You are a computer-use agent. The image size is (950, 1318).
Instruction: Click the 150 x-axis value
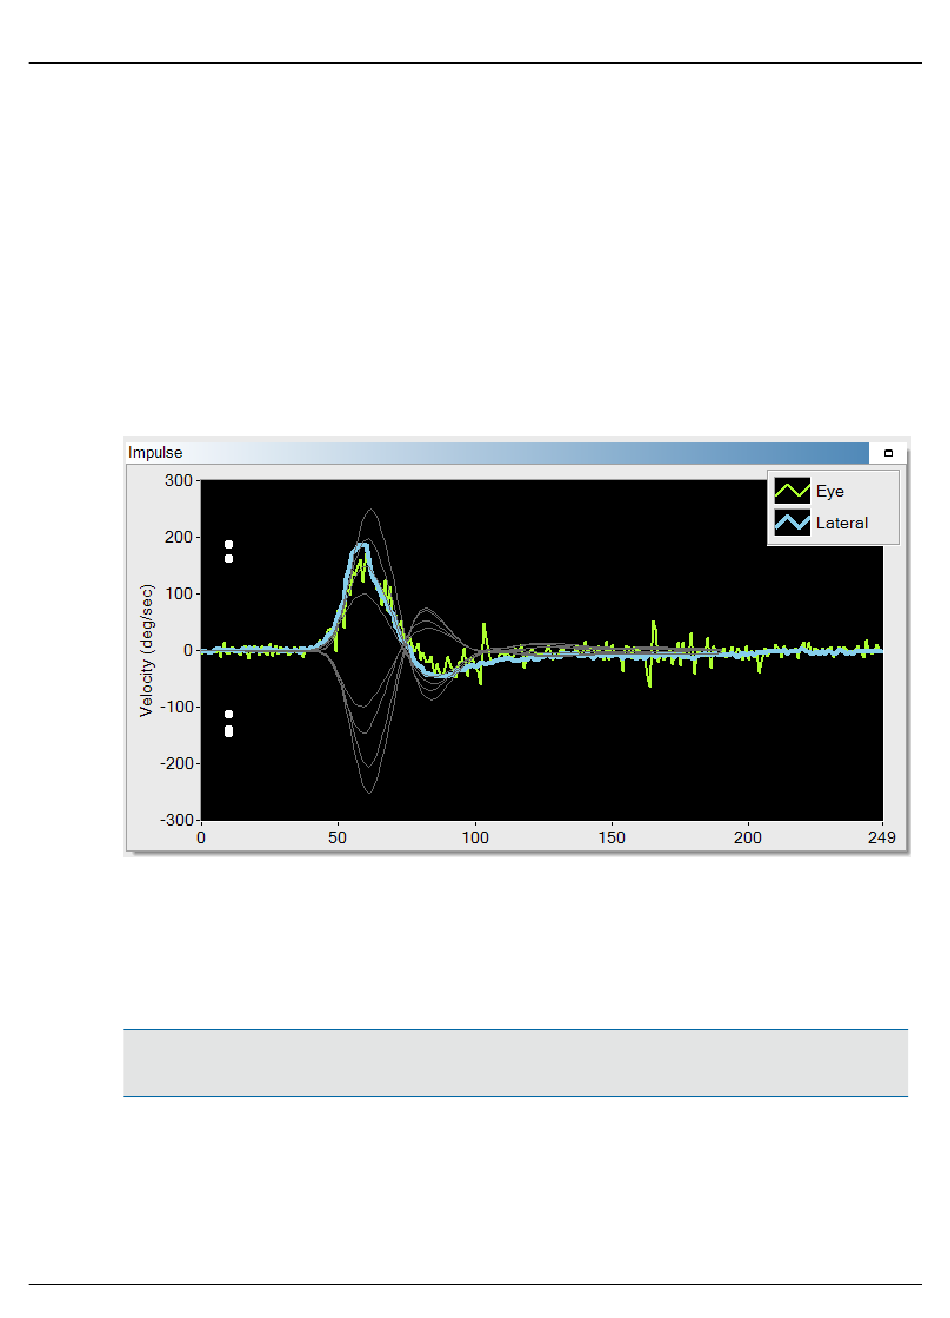point(612,838)
